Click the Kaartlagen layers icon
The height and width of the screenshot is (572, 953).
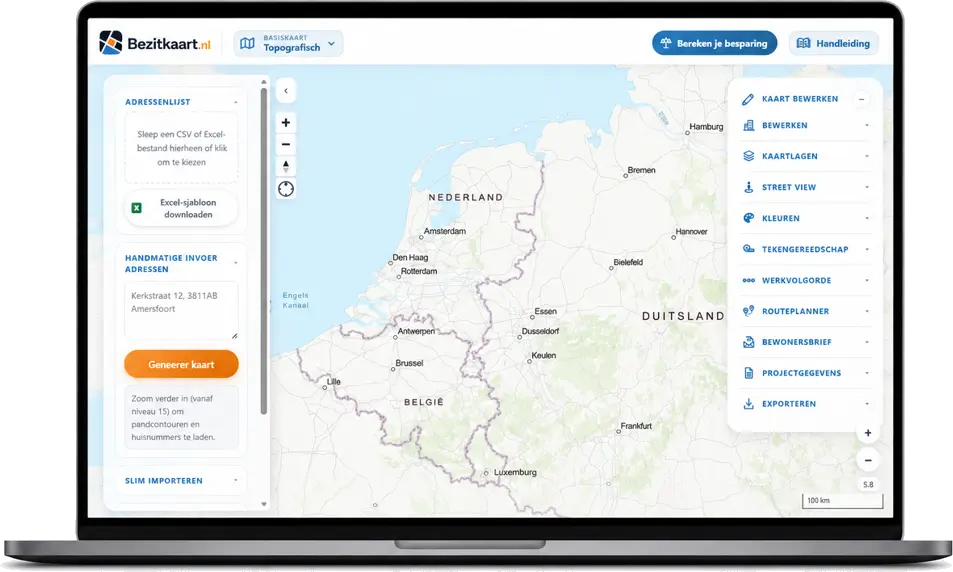(x=749, y=156)
